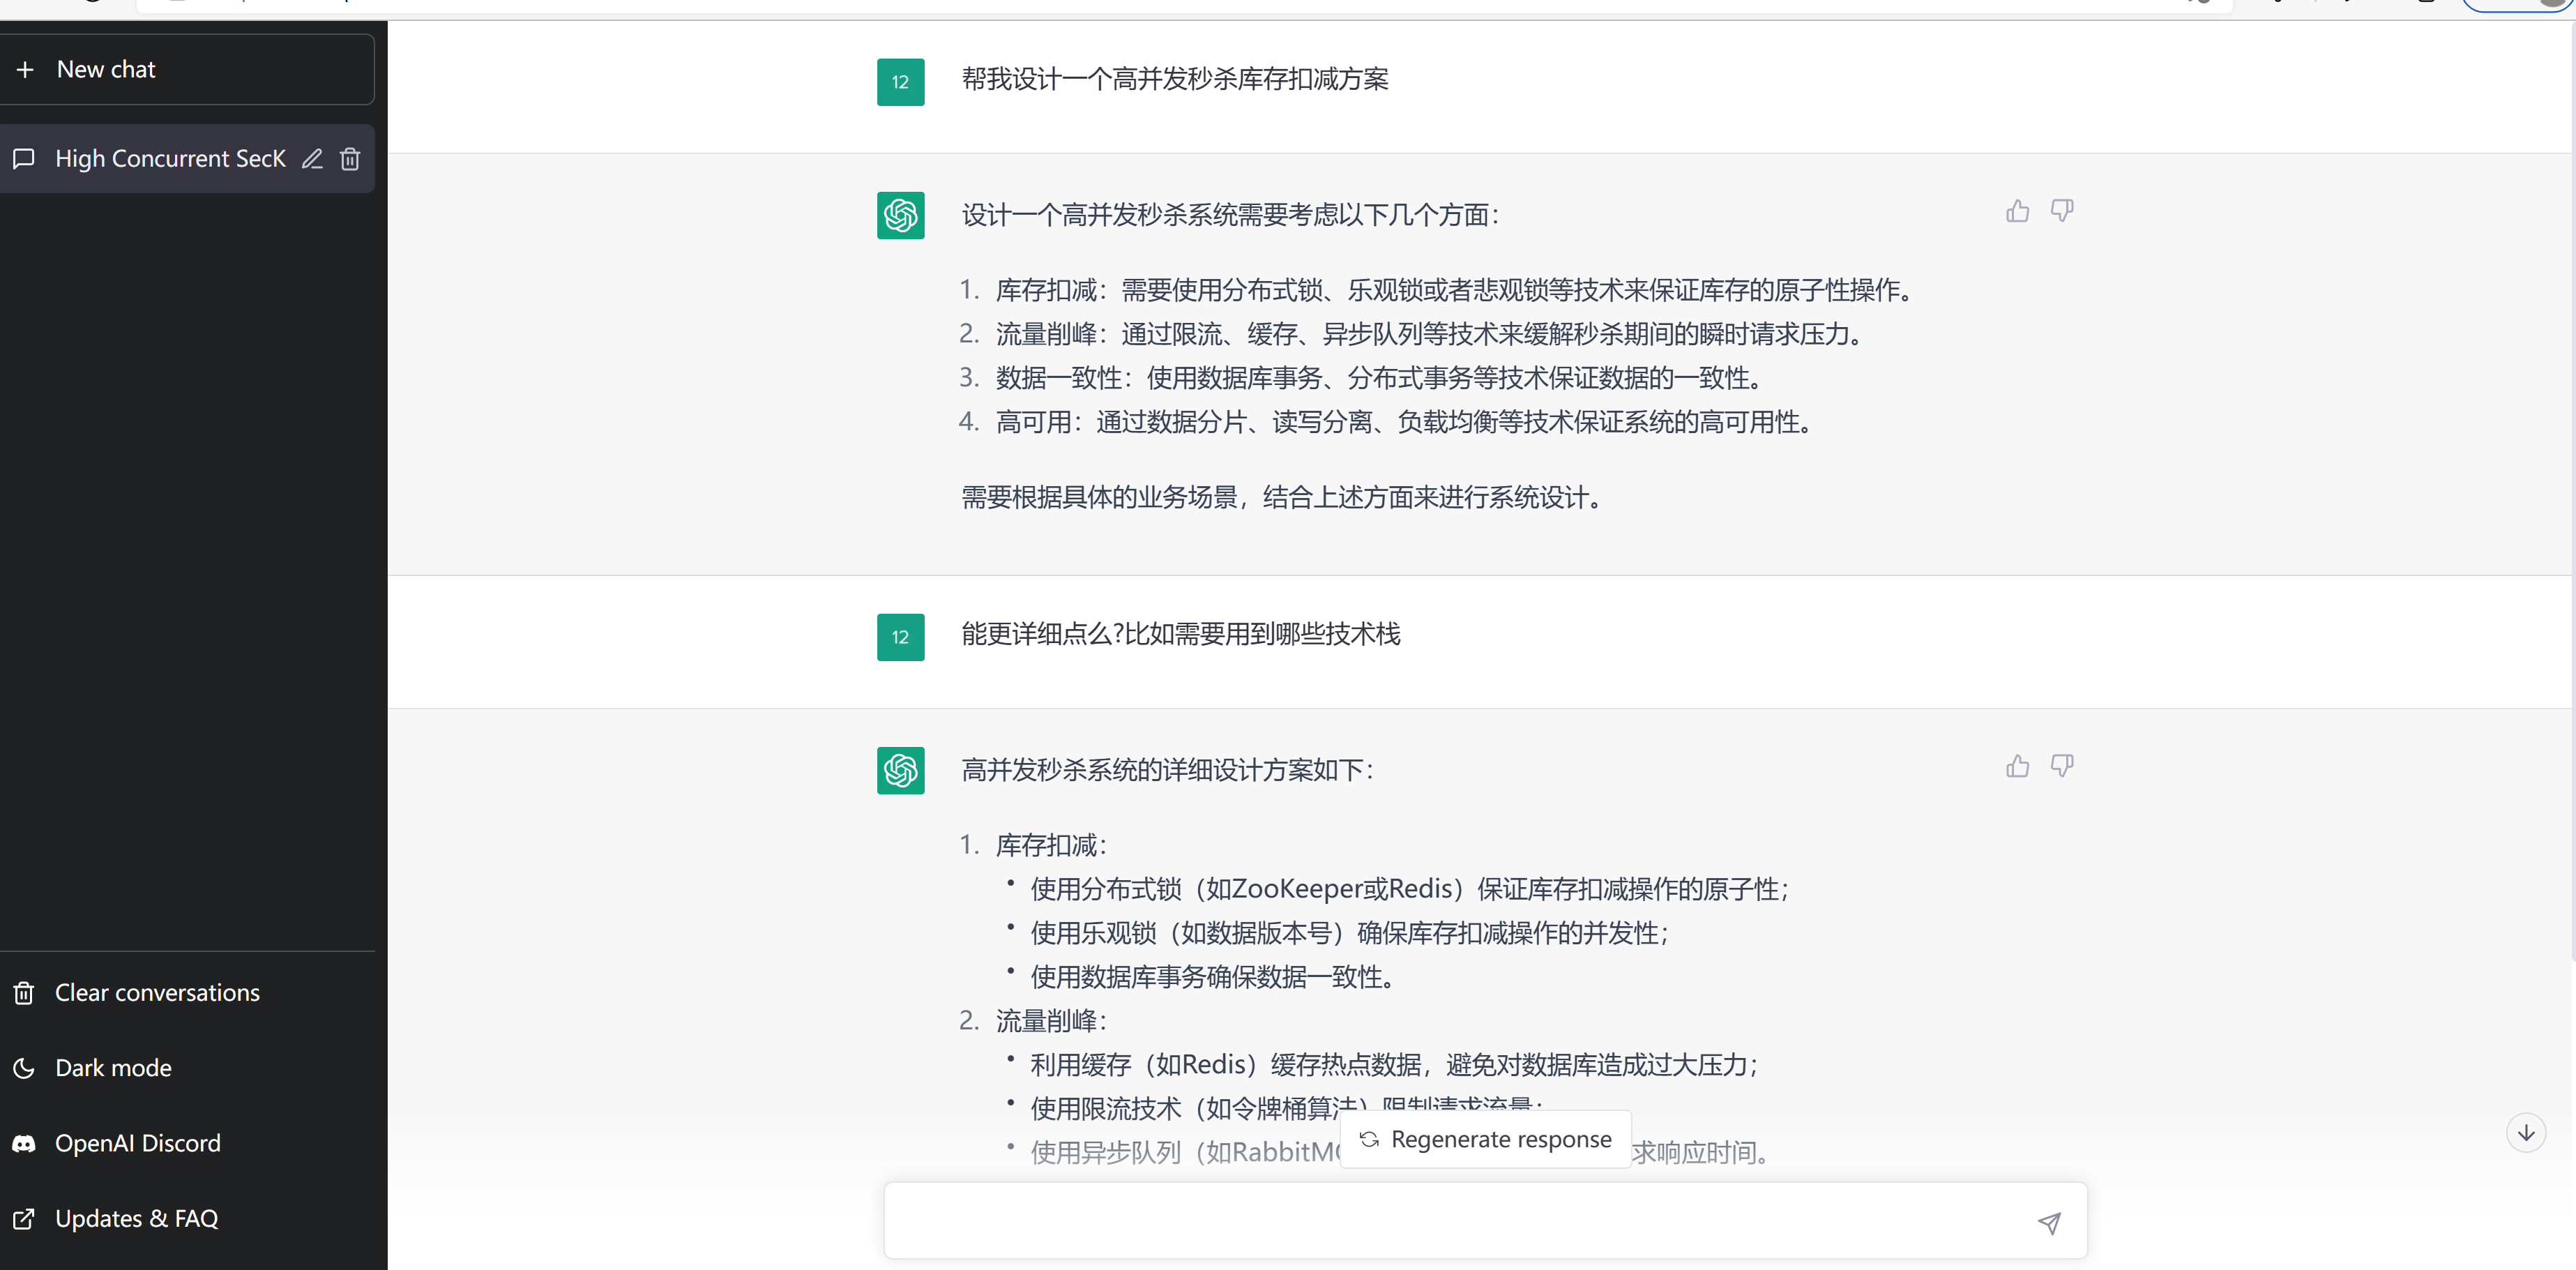Thumbs down the detailed design answer

pos(2062,766)
